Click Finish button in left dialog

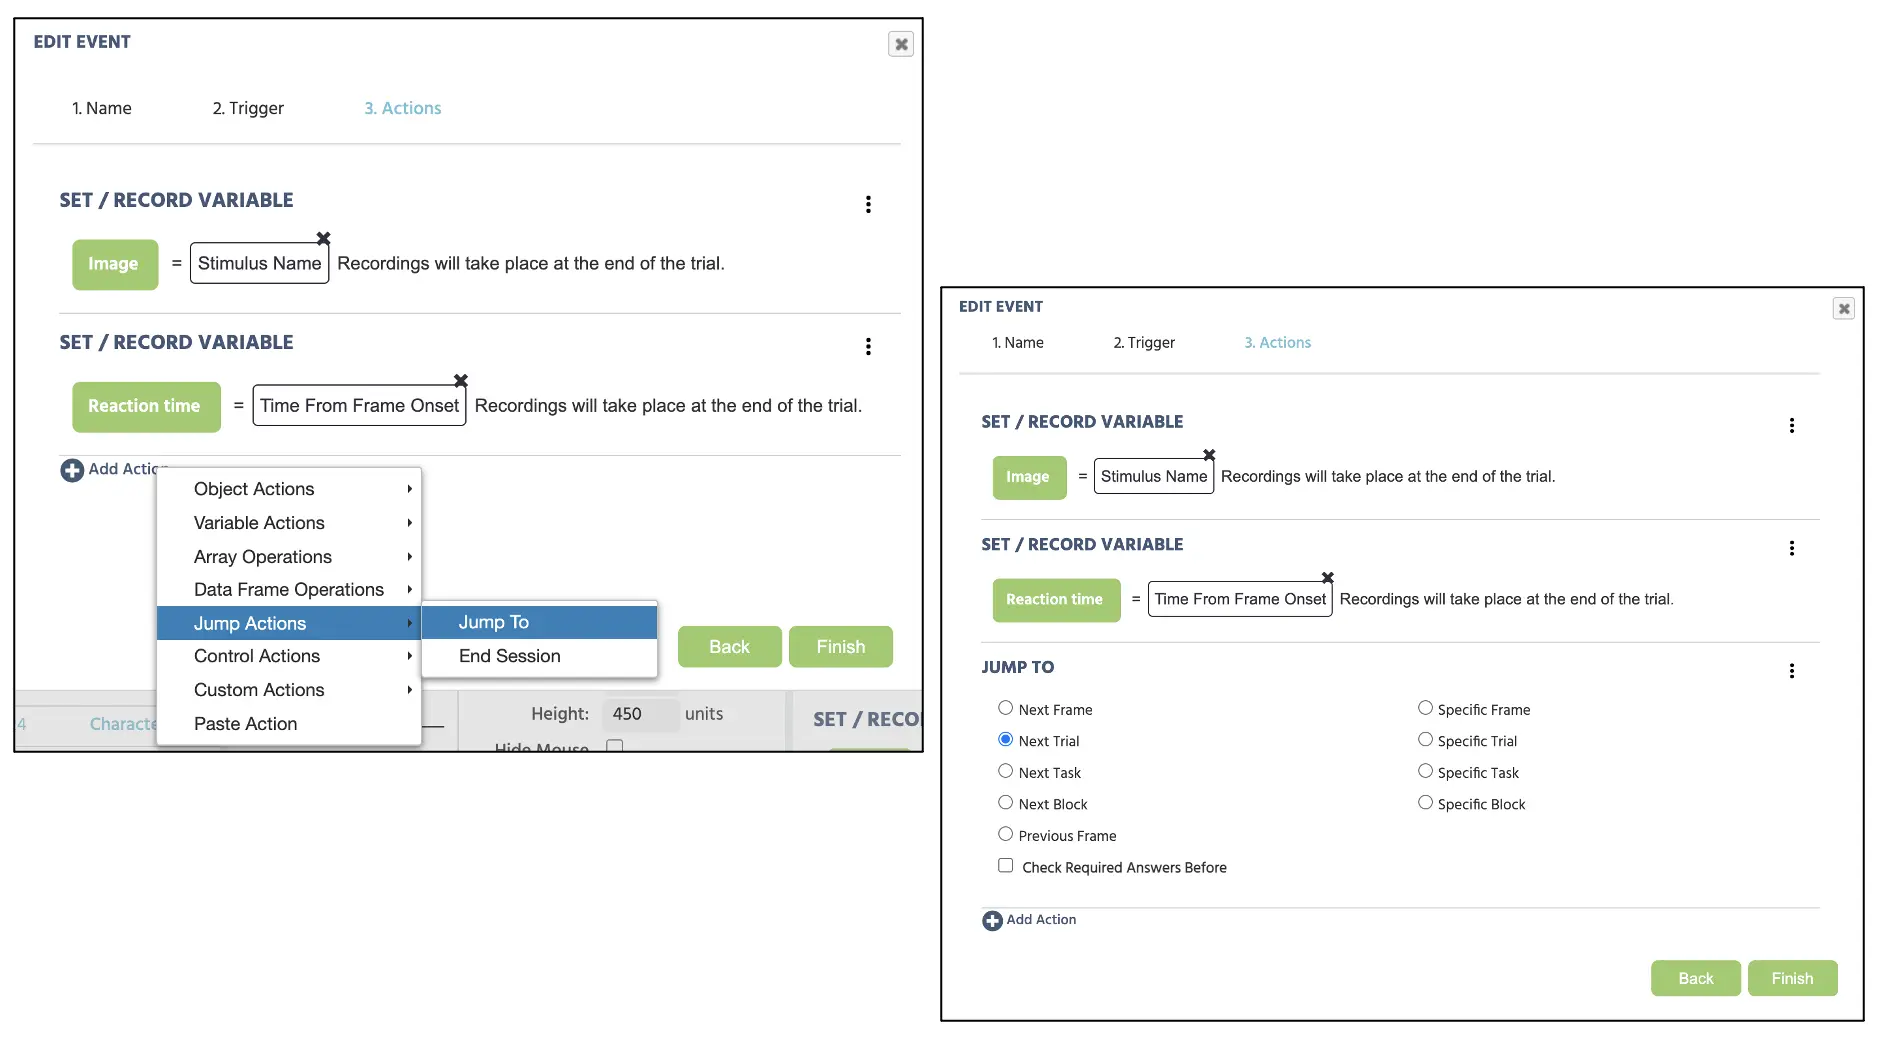pos(841,647)
